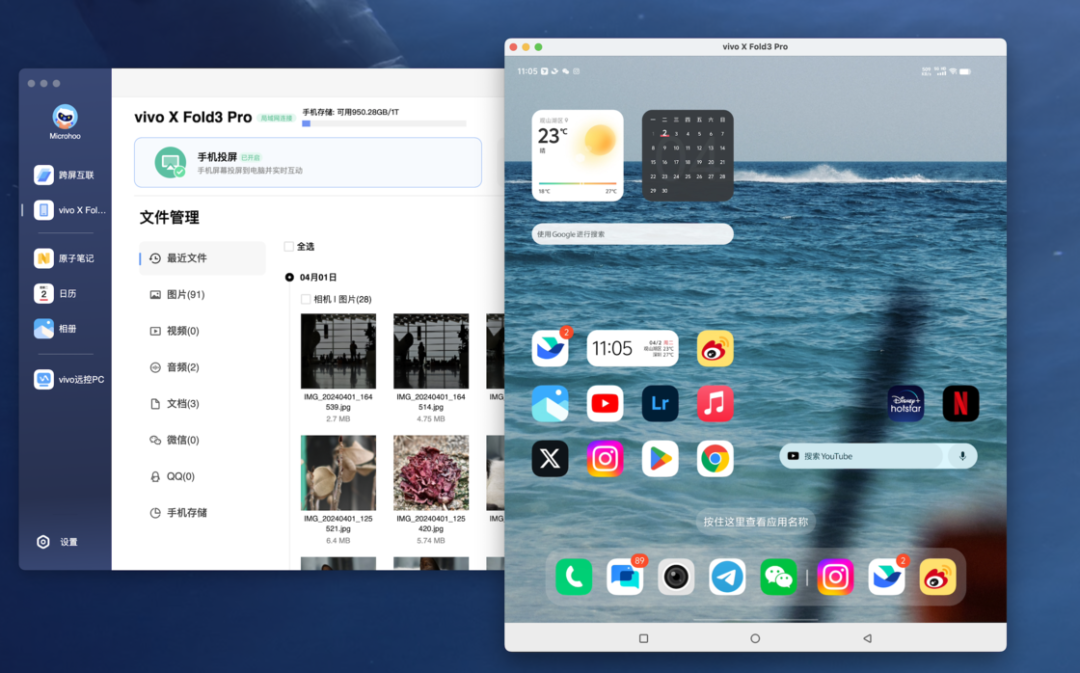The image size is (1080, 673).
Task: Collapse the 04月01日 date group
Action: click(x=289, y=277)
